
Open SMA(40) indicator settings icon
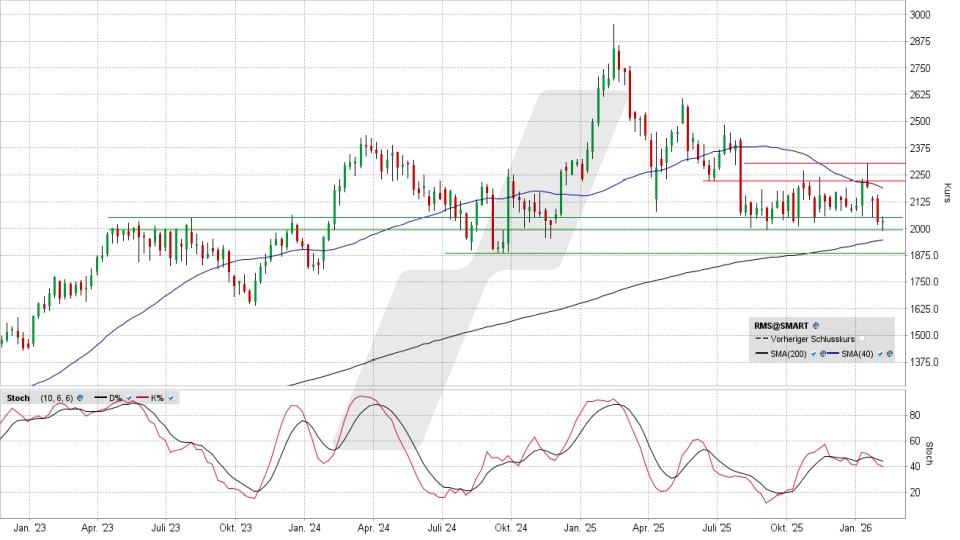click(889, 354)
